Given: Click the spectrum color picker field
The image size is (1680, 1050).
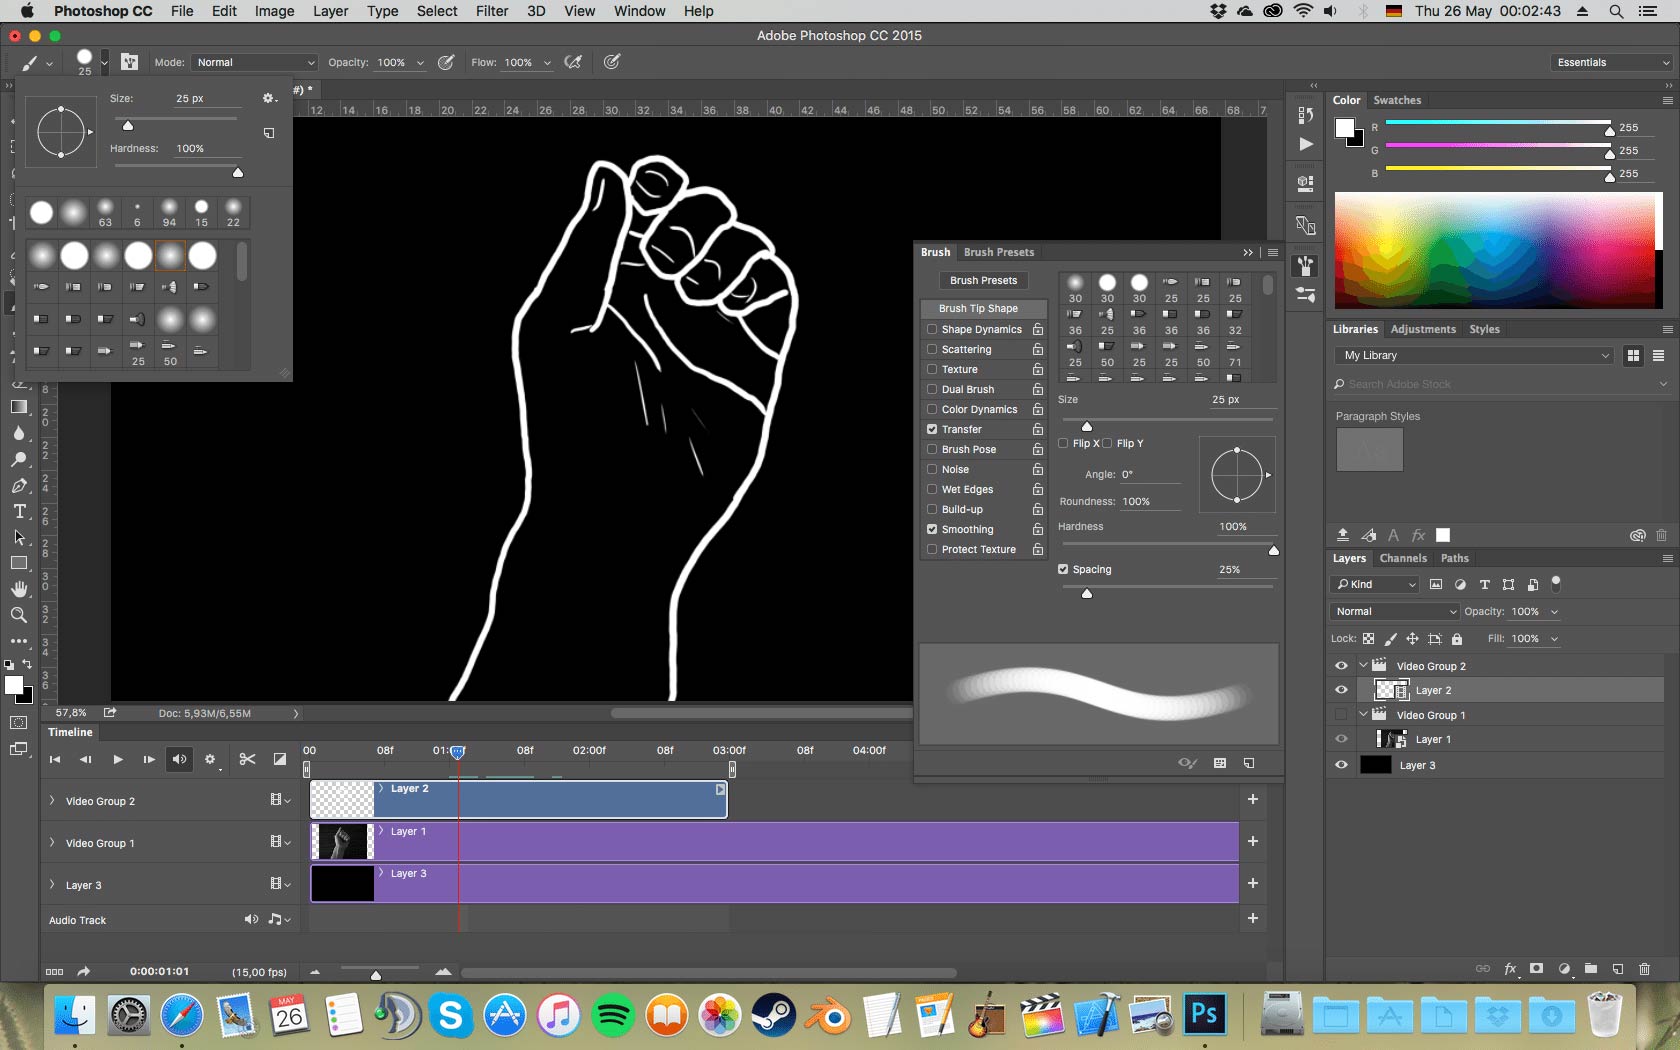Looking at the screenshot, I should [x=1494, y=250].
